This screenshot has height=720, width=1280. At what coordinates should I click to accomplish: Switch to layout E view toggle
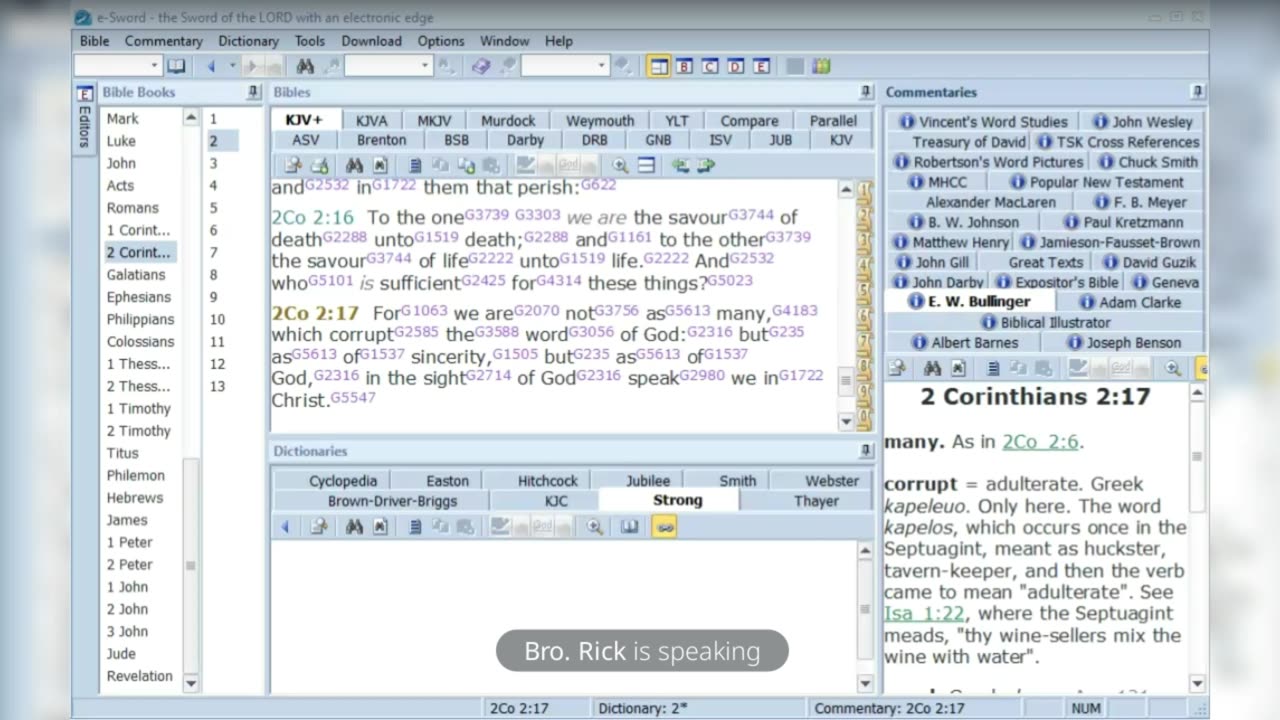click(762, 66)
